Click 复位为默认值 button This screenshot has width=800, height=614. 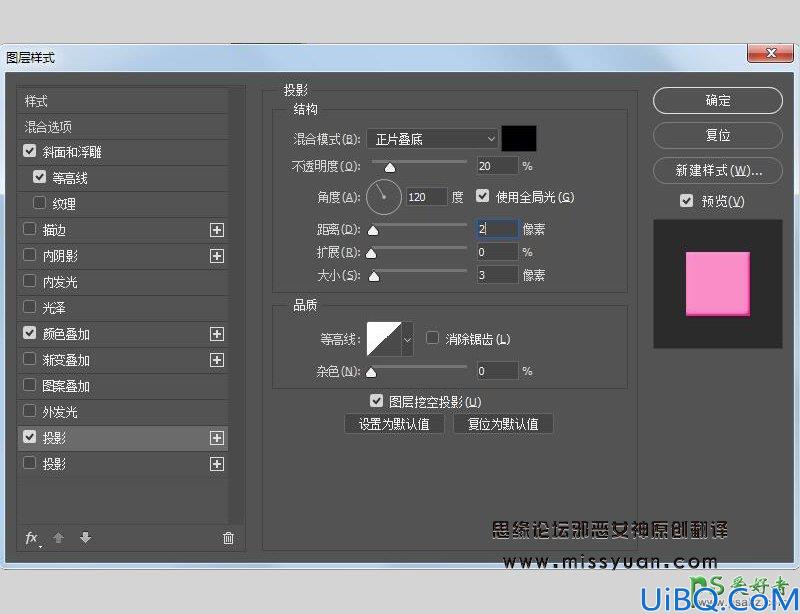coord(503,424)
